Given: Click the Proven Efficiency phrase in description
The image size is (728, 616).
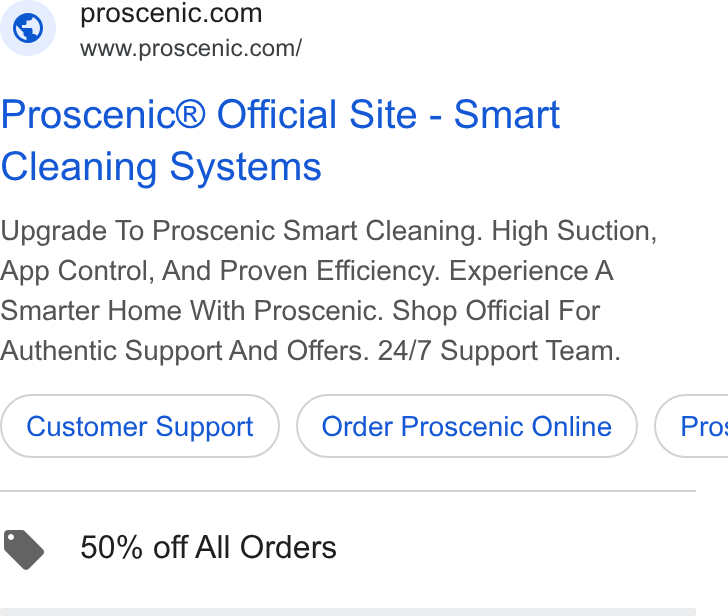Looking at the screenshot, I should [330, 271].
